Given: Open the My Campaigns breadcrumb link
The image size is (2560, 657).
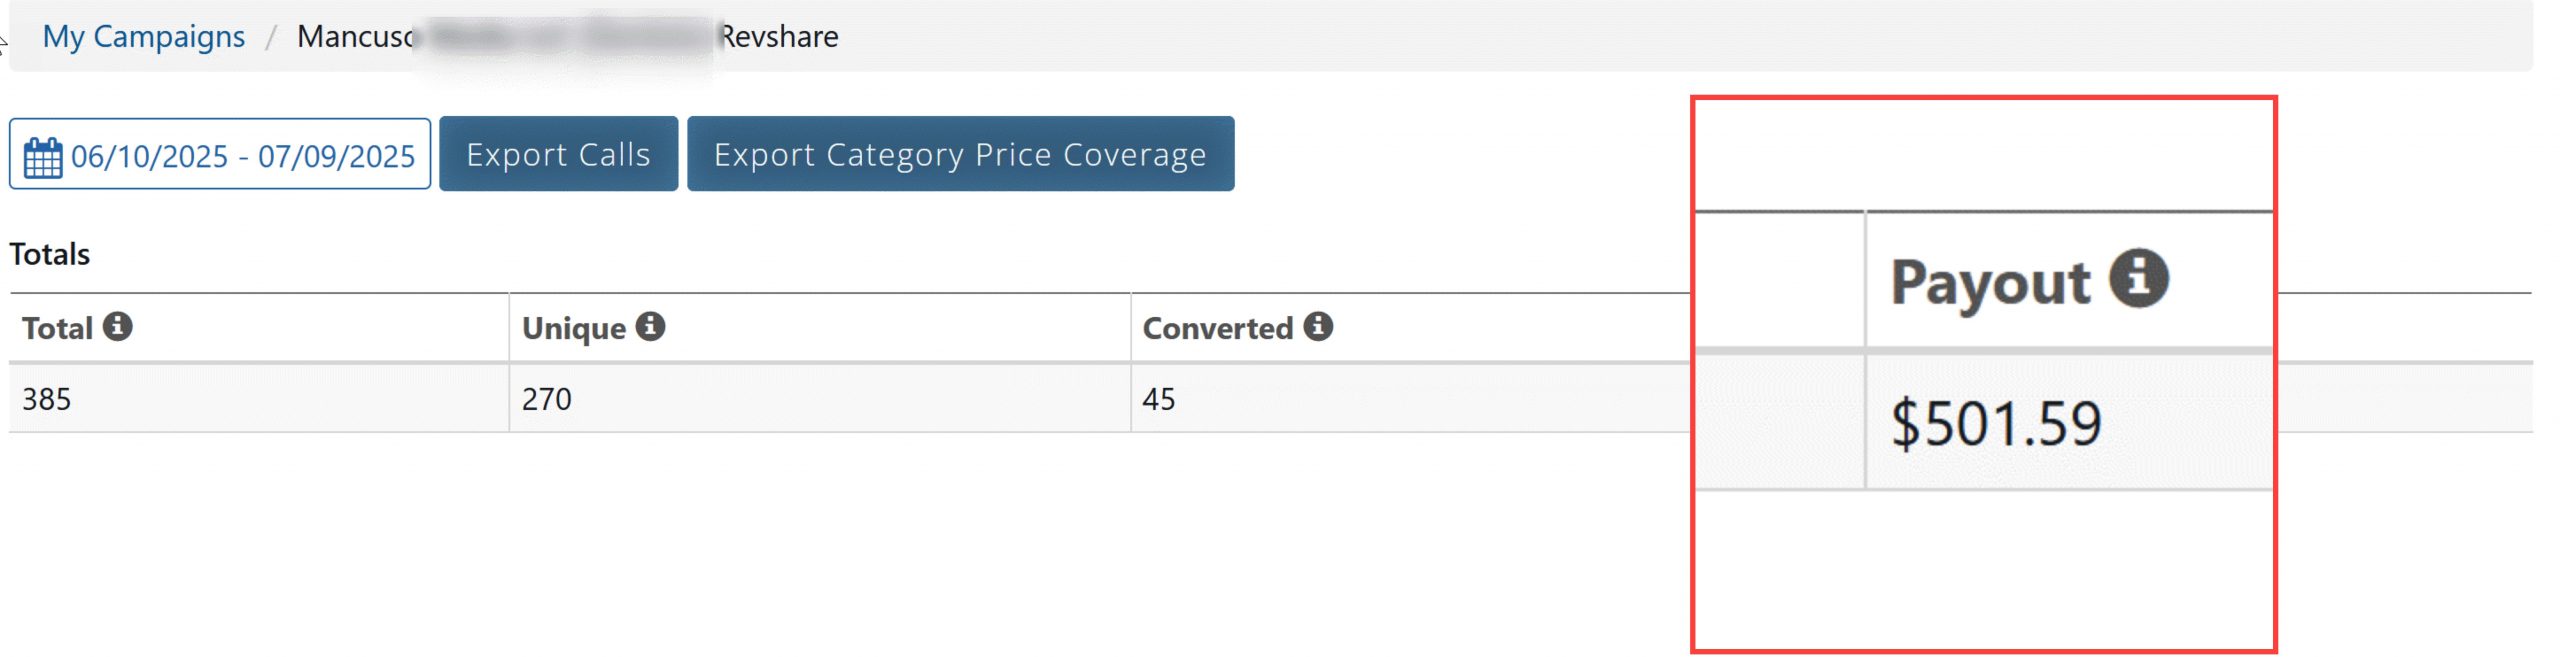Looking at the screenshot, I should [143, 36].
